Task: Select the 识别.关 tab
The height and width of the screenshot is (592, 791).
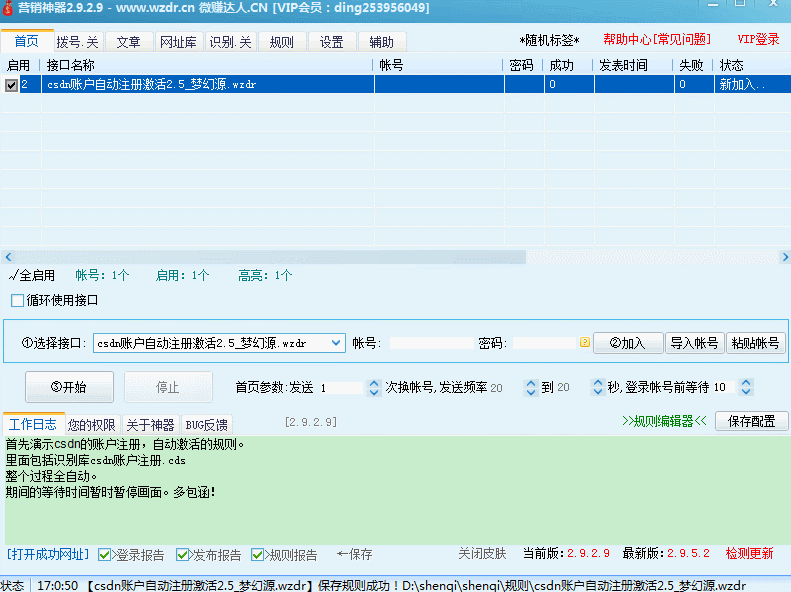Action: pos(231,42)
